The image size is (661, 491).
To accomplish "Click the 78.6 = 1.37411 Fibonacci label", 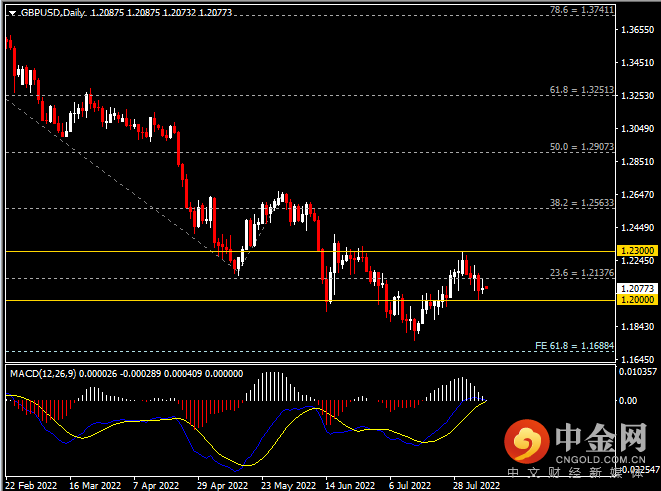I will pyautogui.click(x=582, y=10).
